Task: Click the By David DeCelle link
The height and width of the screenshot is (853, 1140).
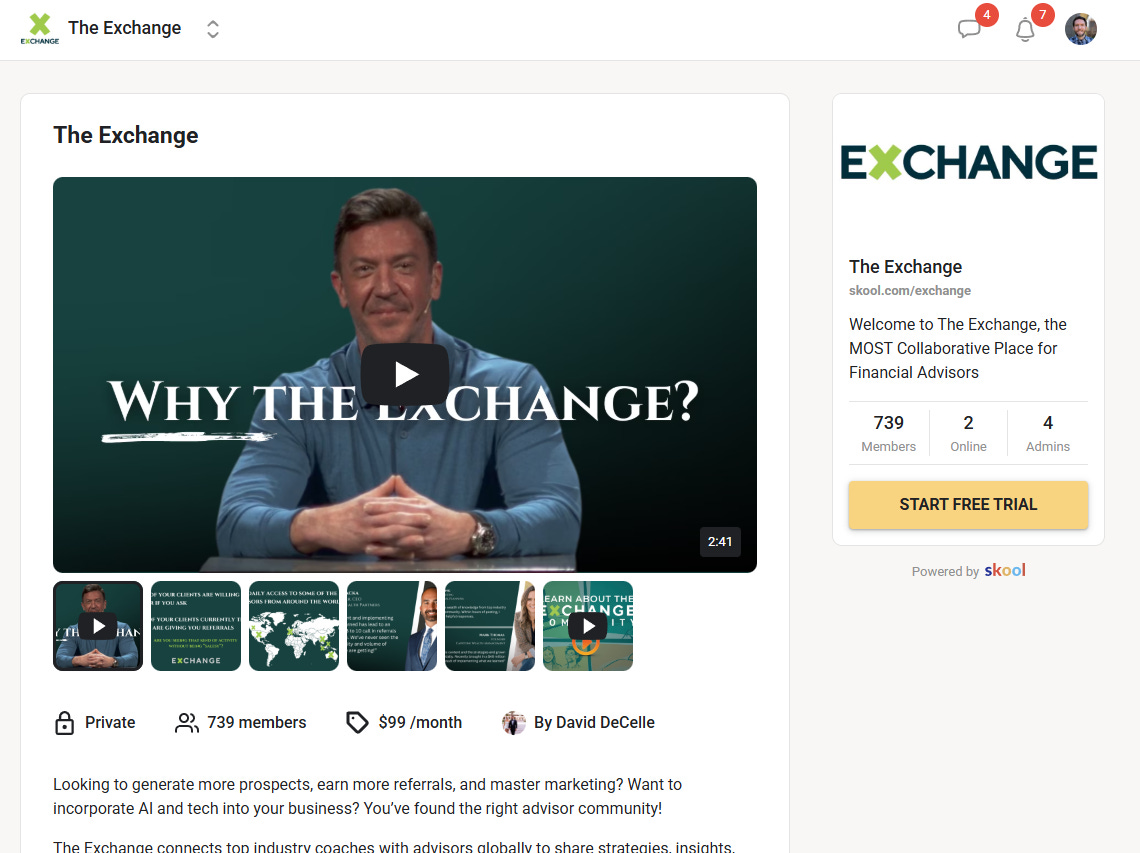Action: pyautogui.click(x=594, y=722)
